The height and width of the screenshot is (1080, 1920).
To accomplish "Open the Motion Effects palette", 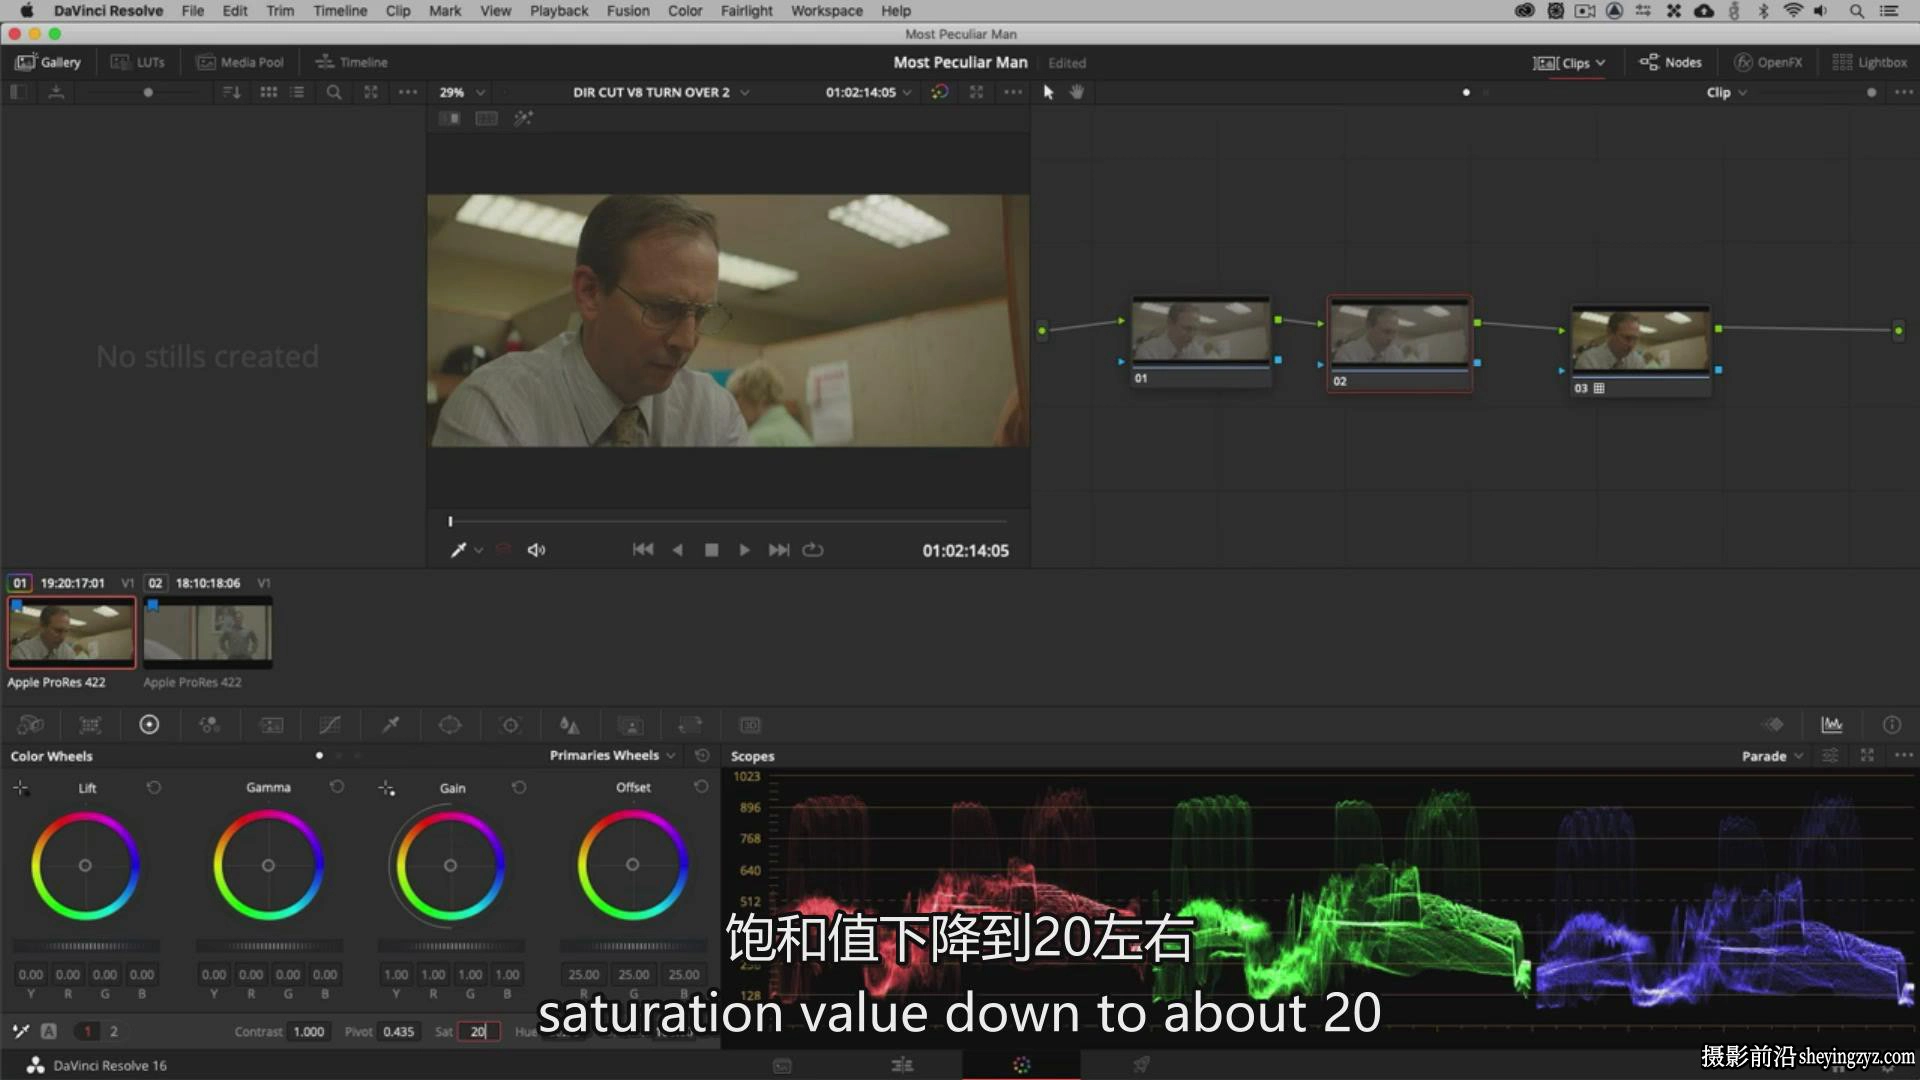I will [x=271, y=725].
